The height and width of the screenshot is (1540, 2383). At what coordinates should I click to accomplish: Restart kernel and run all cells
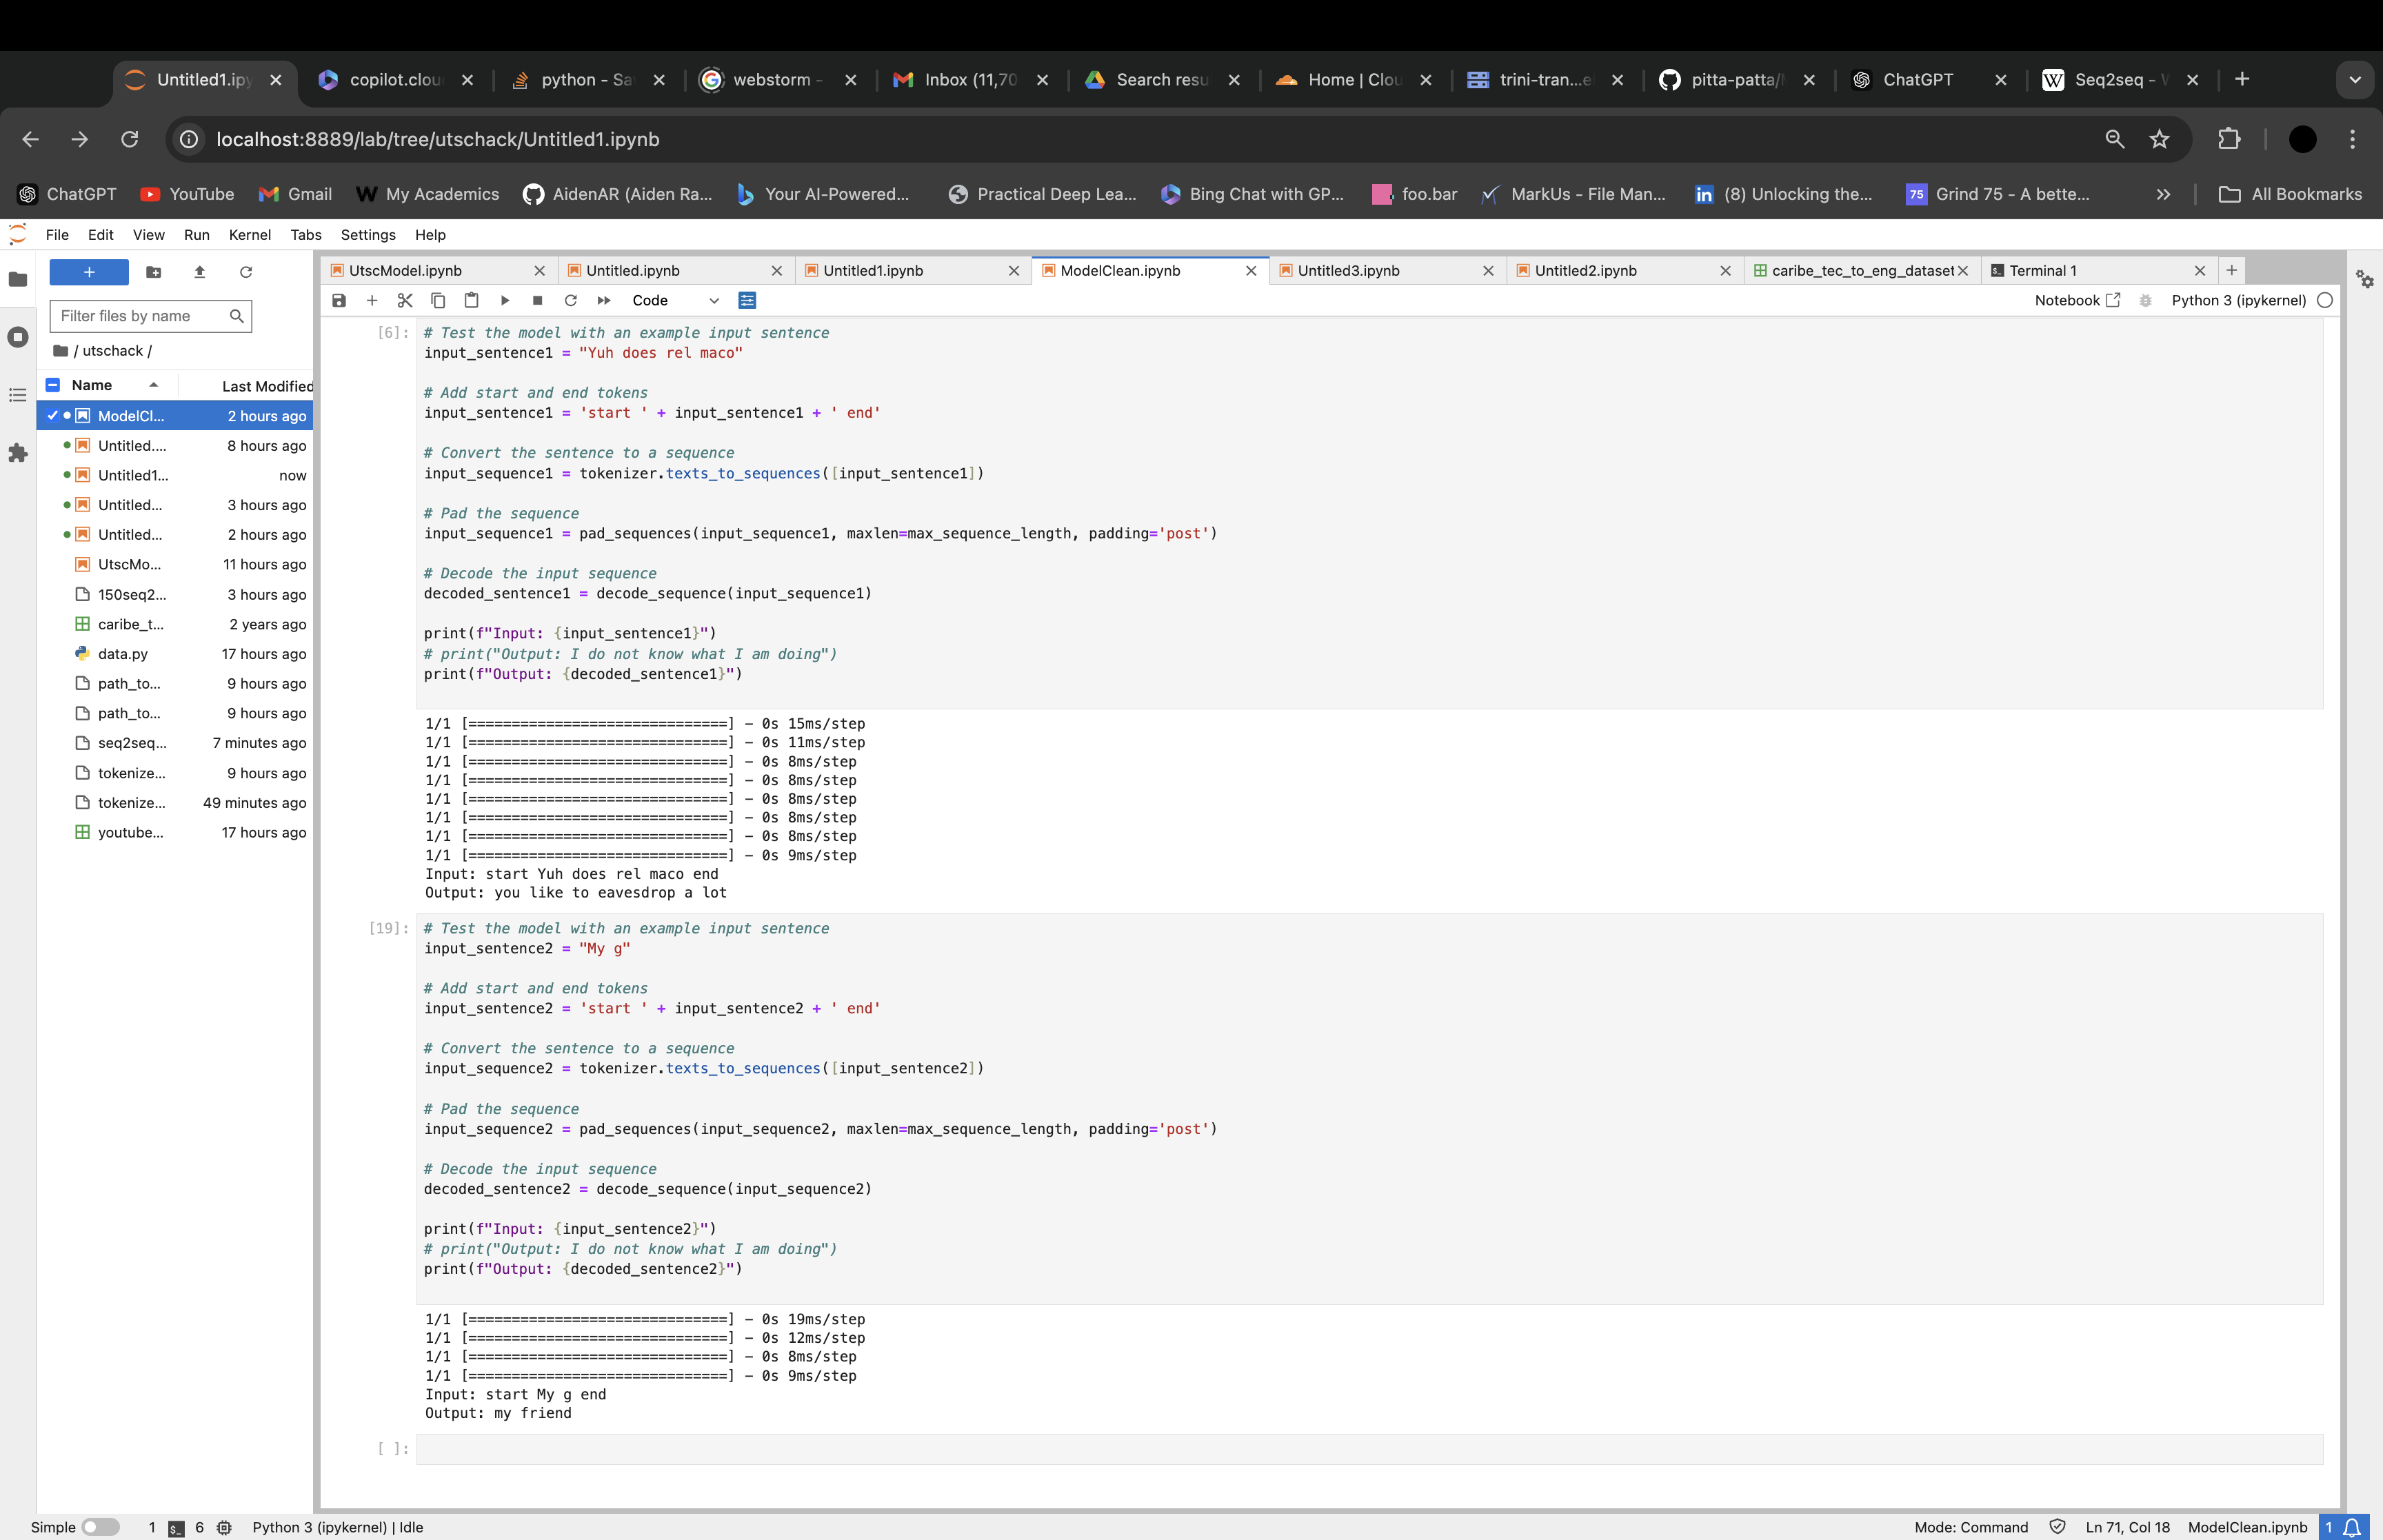[604, 300]
